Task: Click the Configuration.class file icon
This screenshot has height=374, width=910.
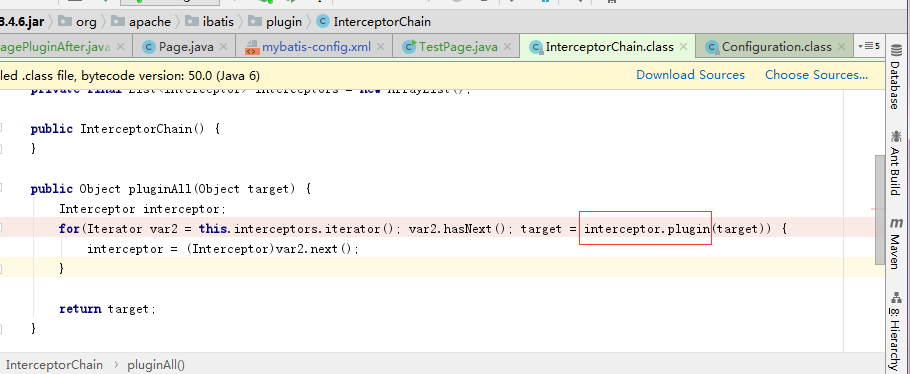Action: point(712,47)
